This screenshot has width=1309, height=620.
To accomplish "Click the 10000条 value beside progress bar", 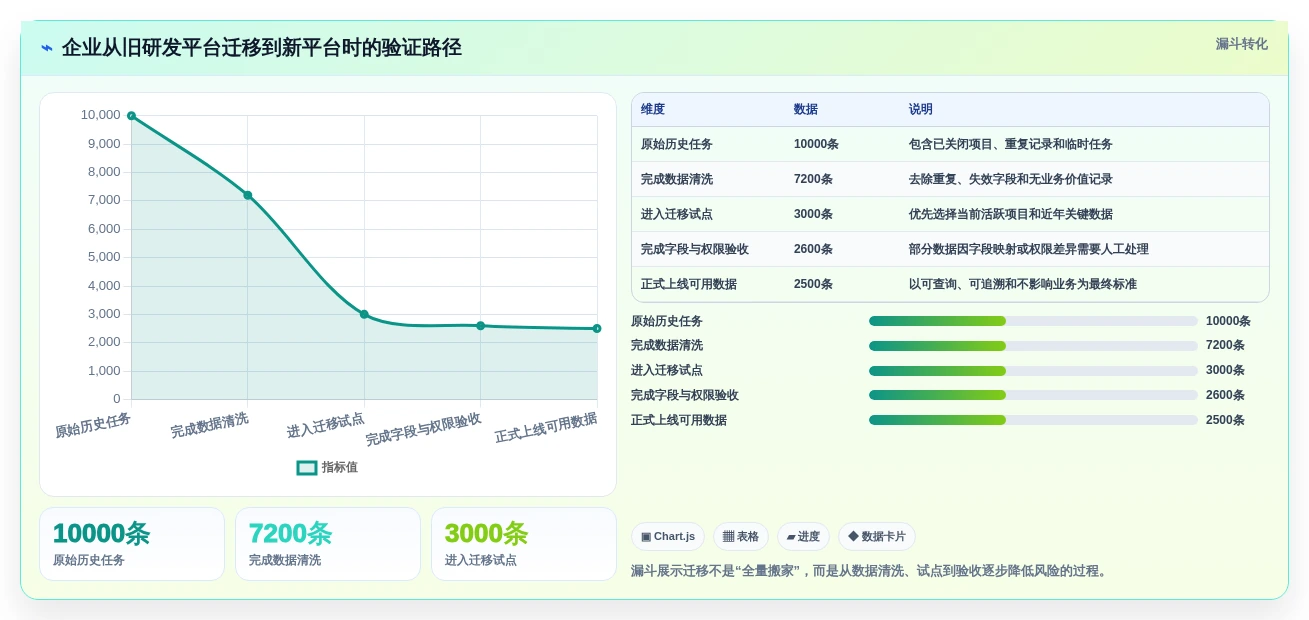I will pos(1228,321).
